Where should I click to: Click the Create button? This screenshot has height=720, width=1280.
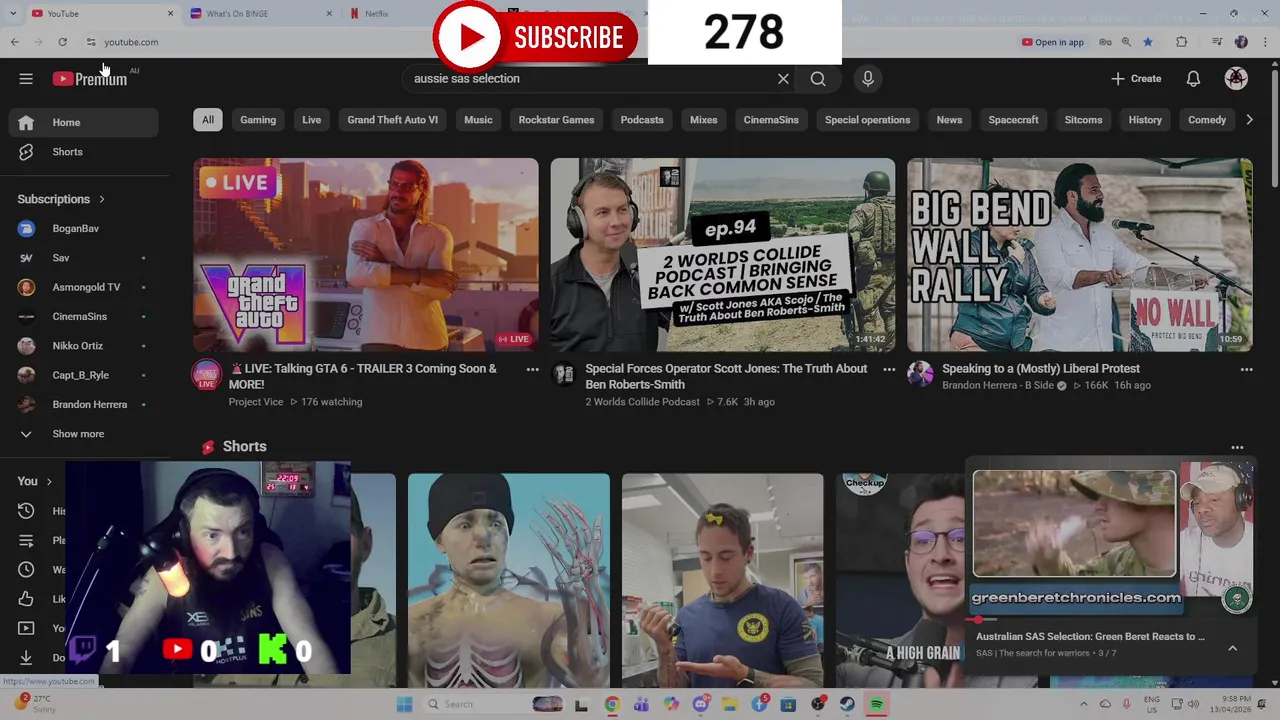tap(1136, 79)
